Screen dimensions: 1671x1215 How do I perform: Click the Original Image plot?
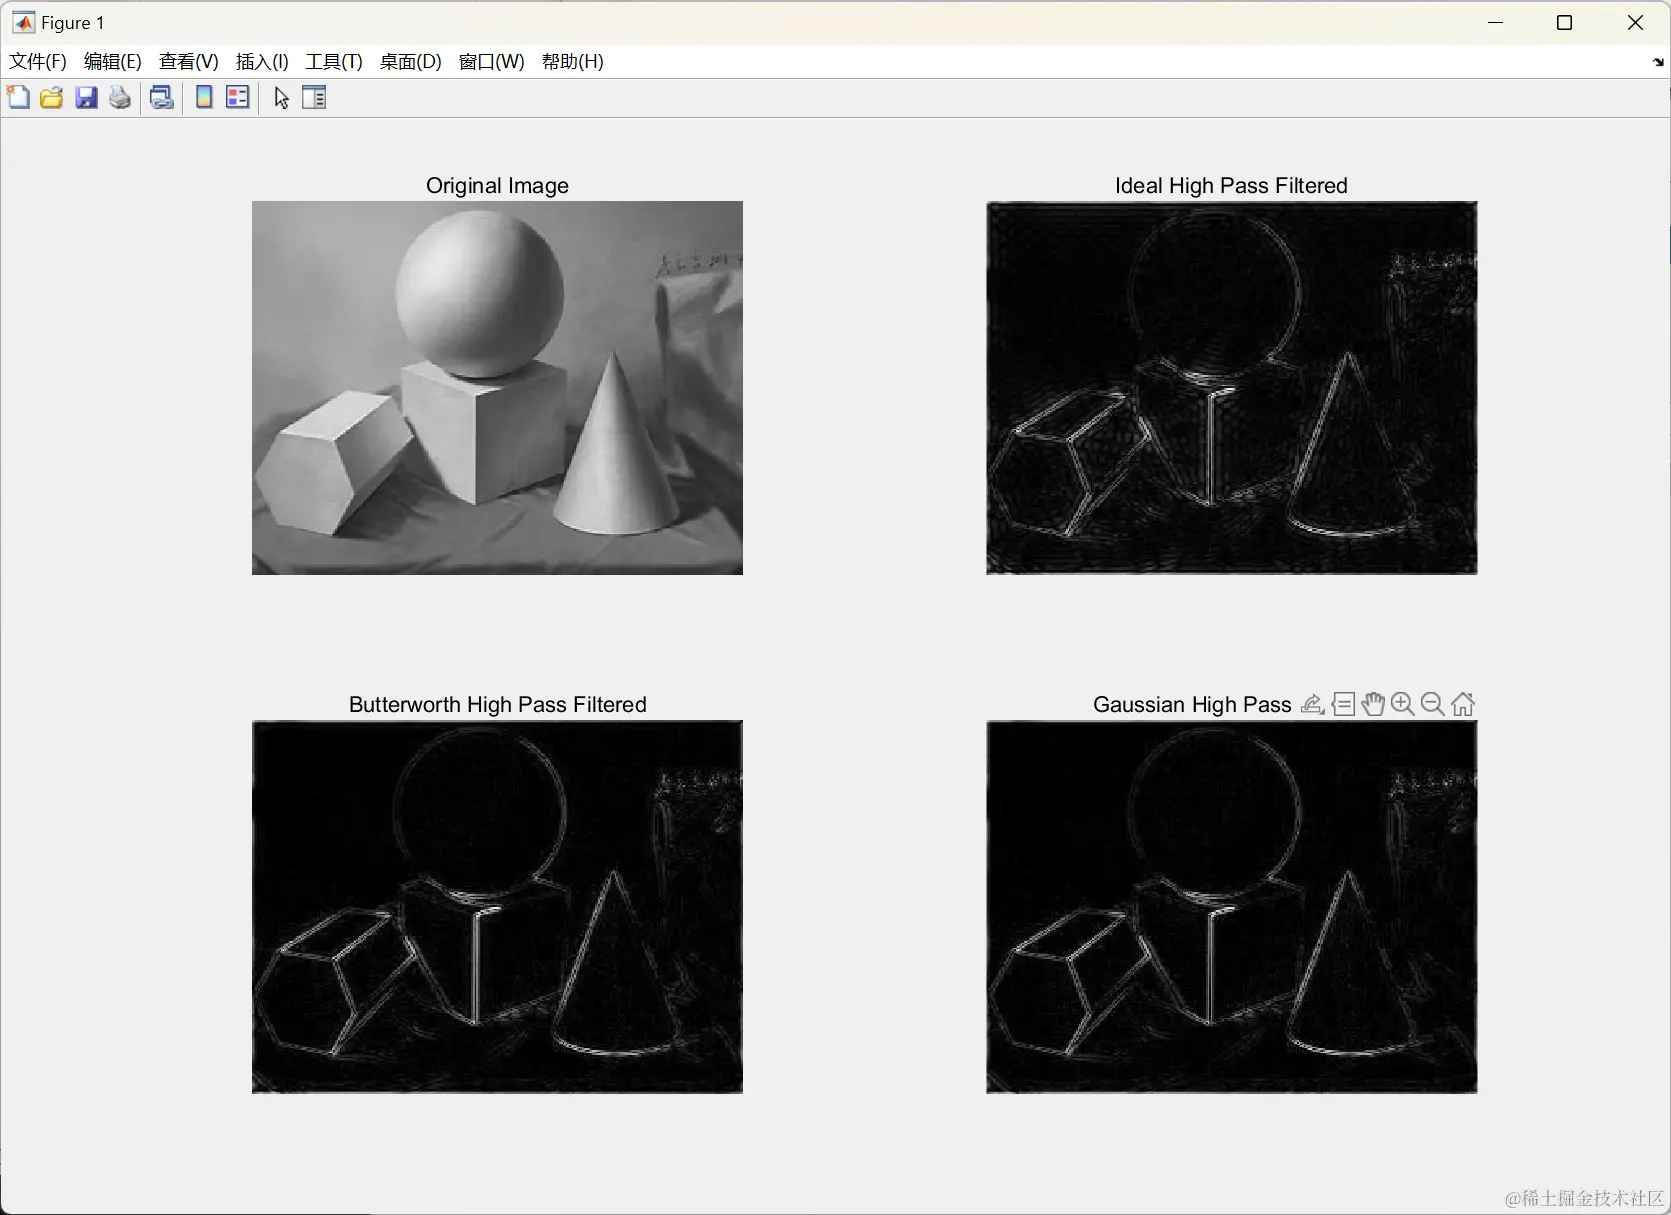(x=497, y=388)
